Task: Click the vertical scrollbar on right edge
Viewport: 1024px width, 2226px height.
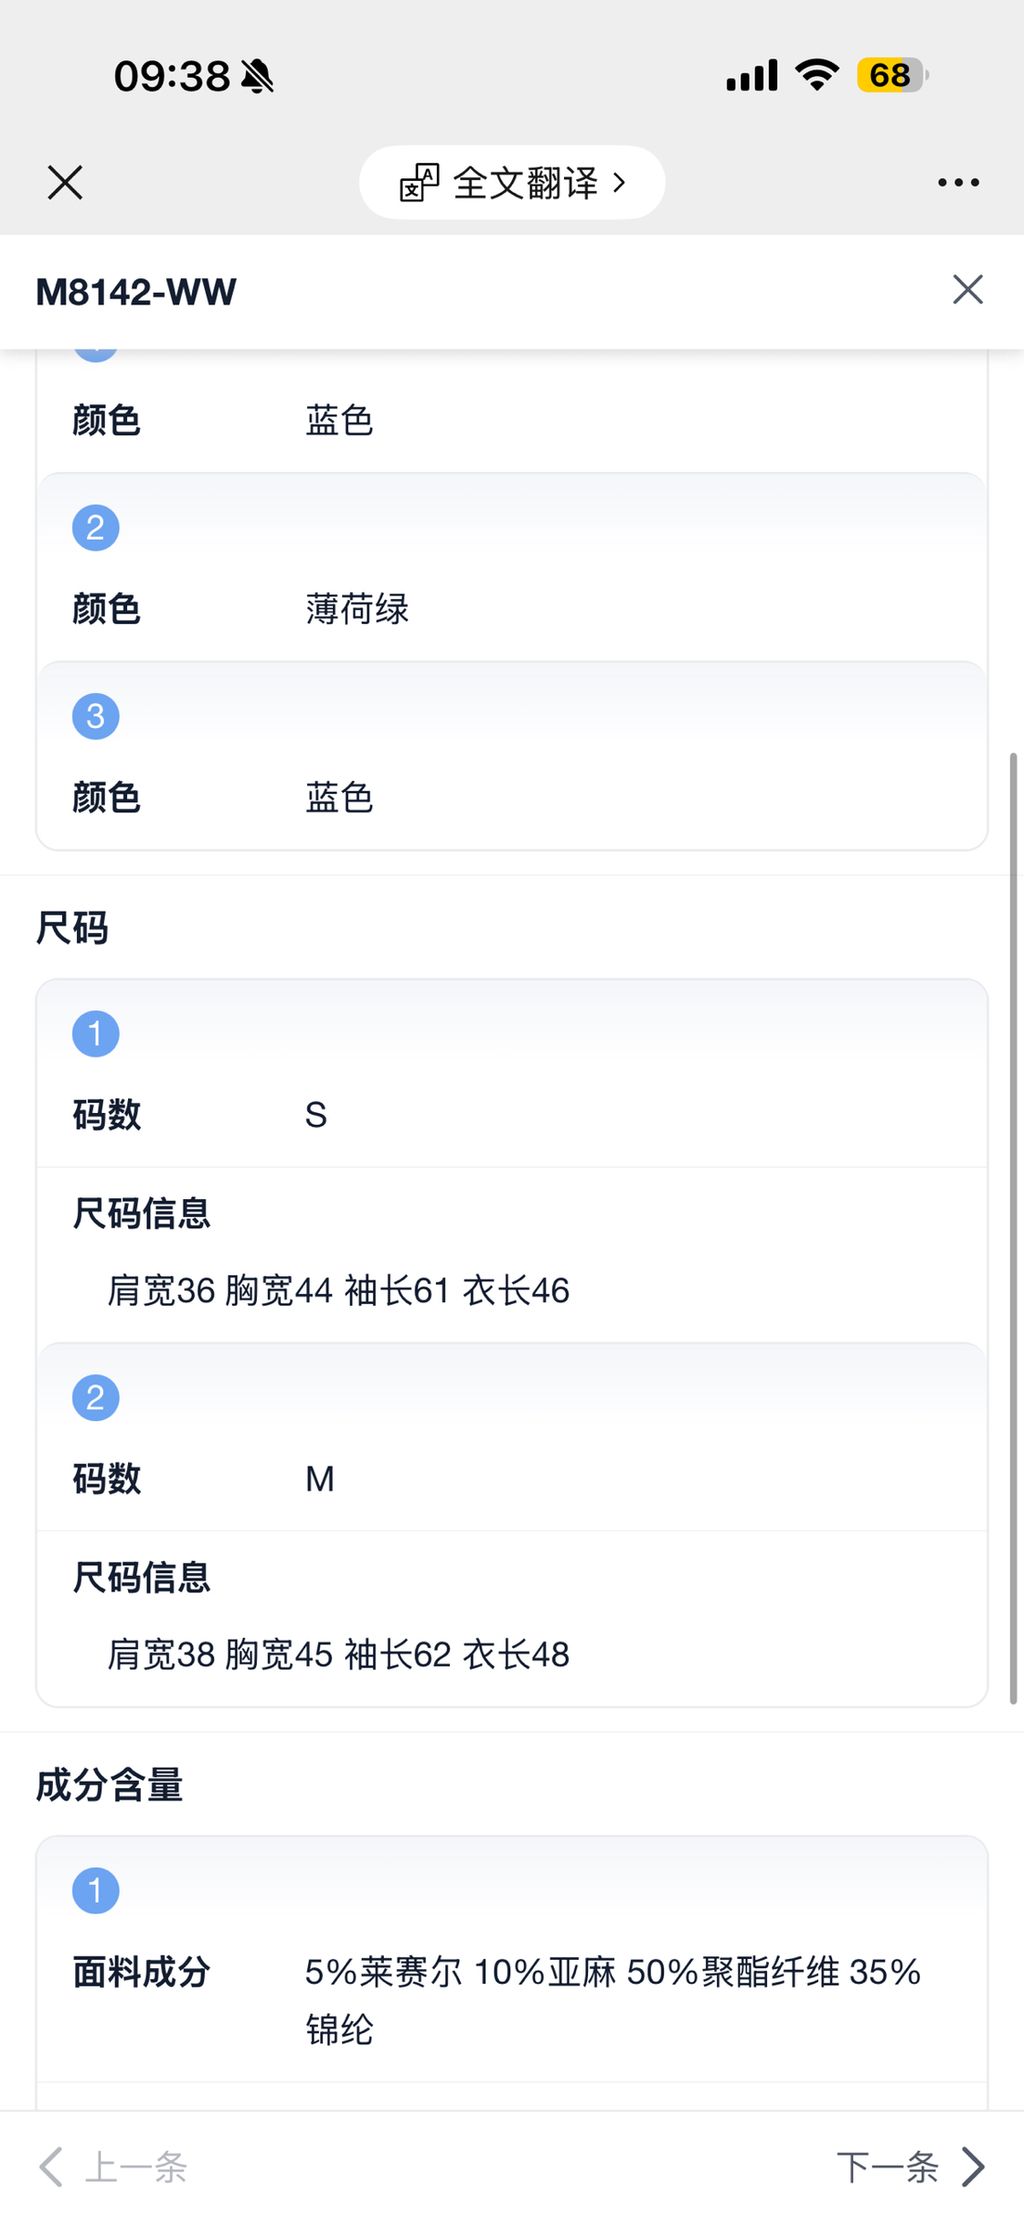Action: [x=1013, y=1228]
